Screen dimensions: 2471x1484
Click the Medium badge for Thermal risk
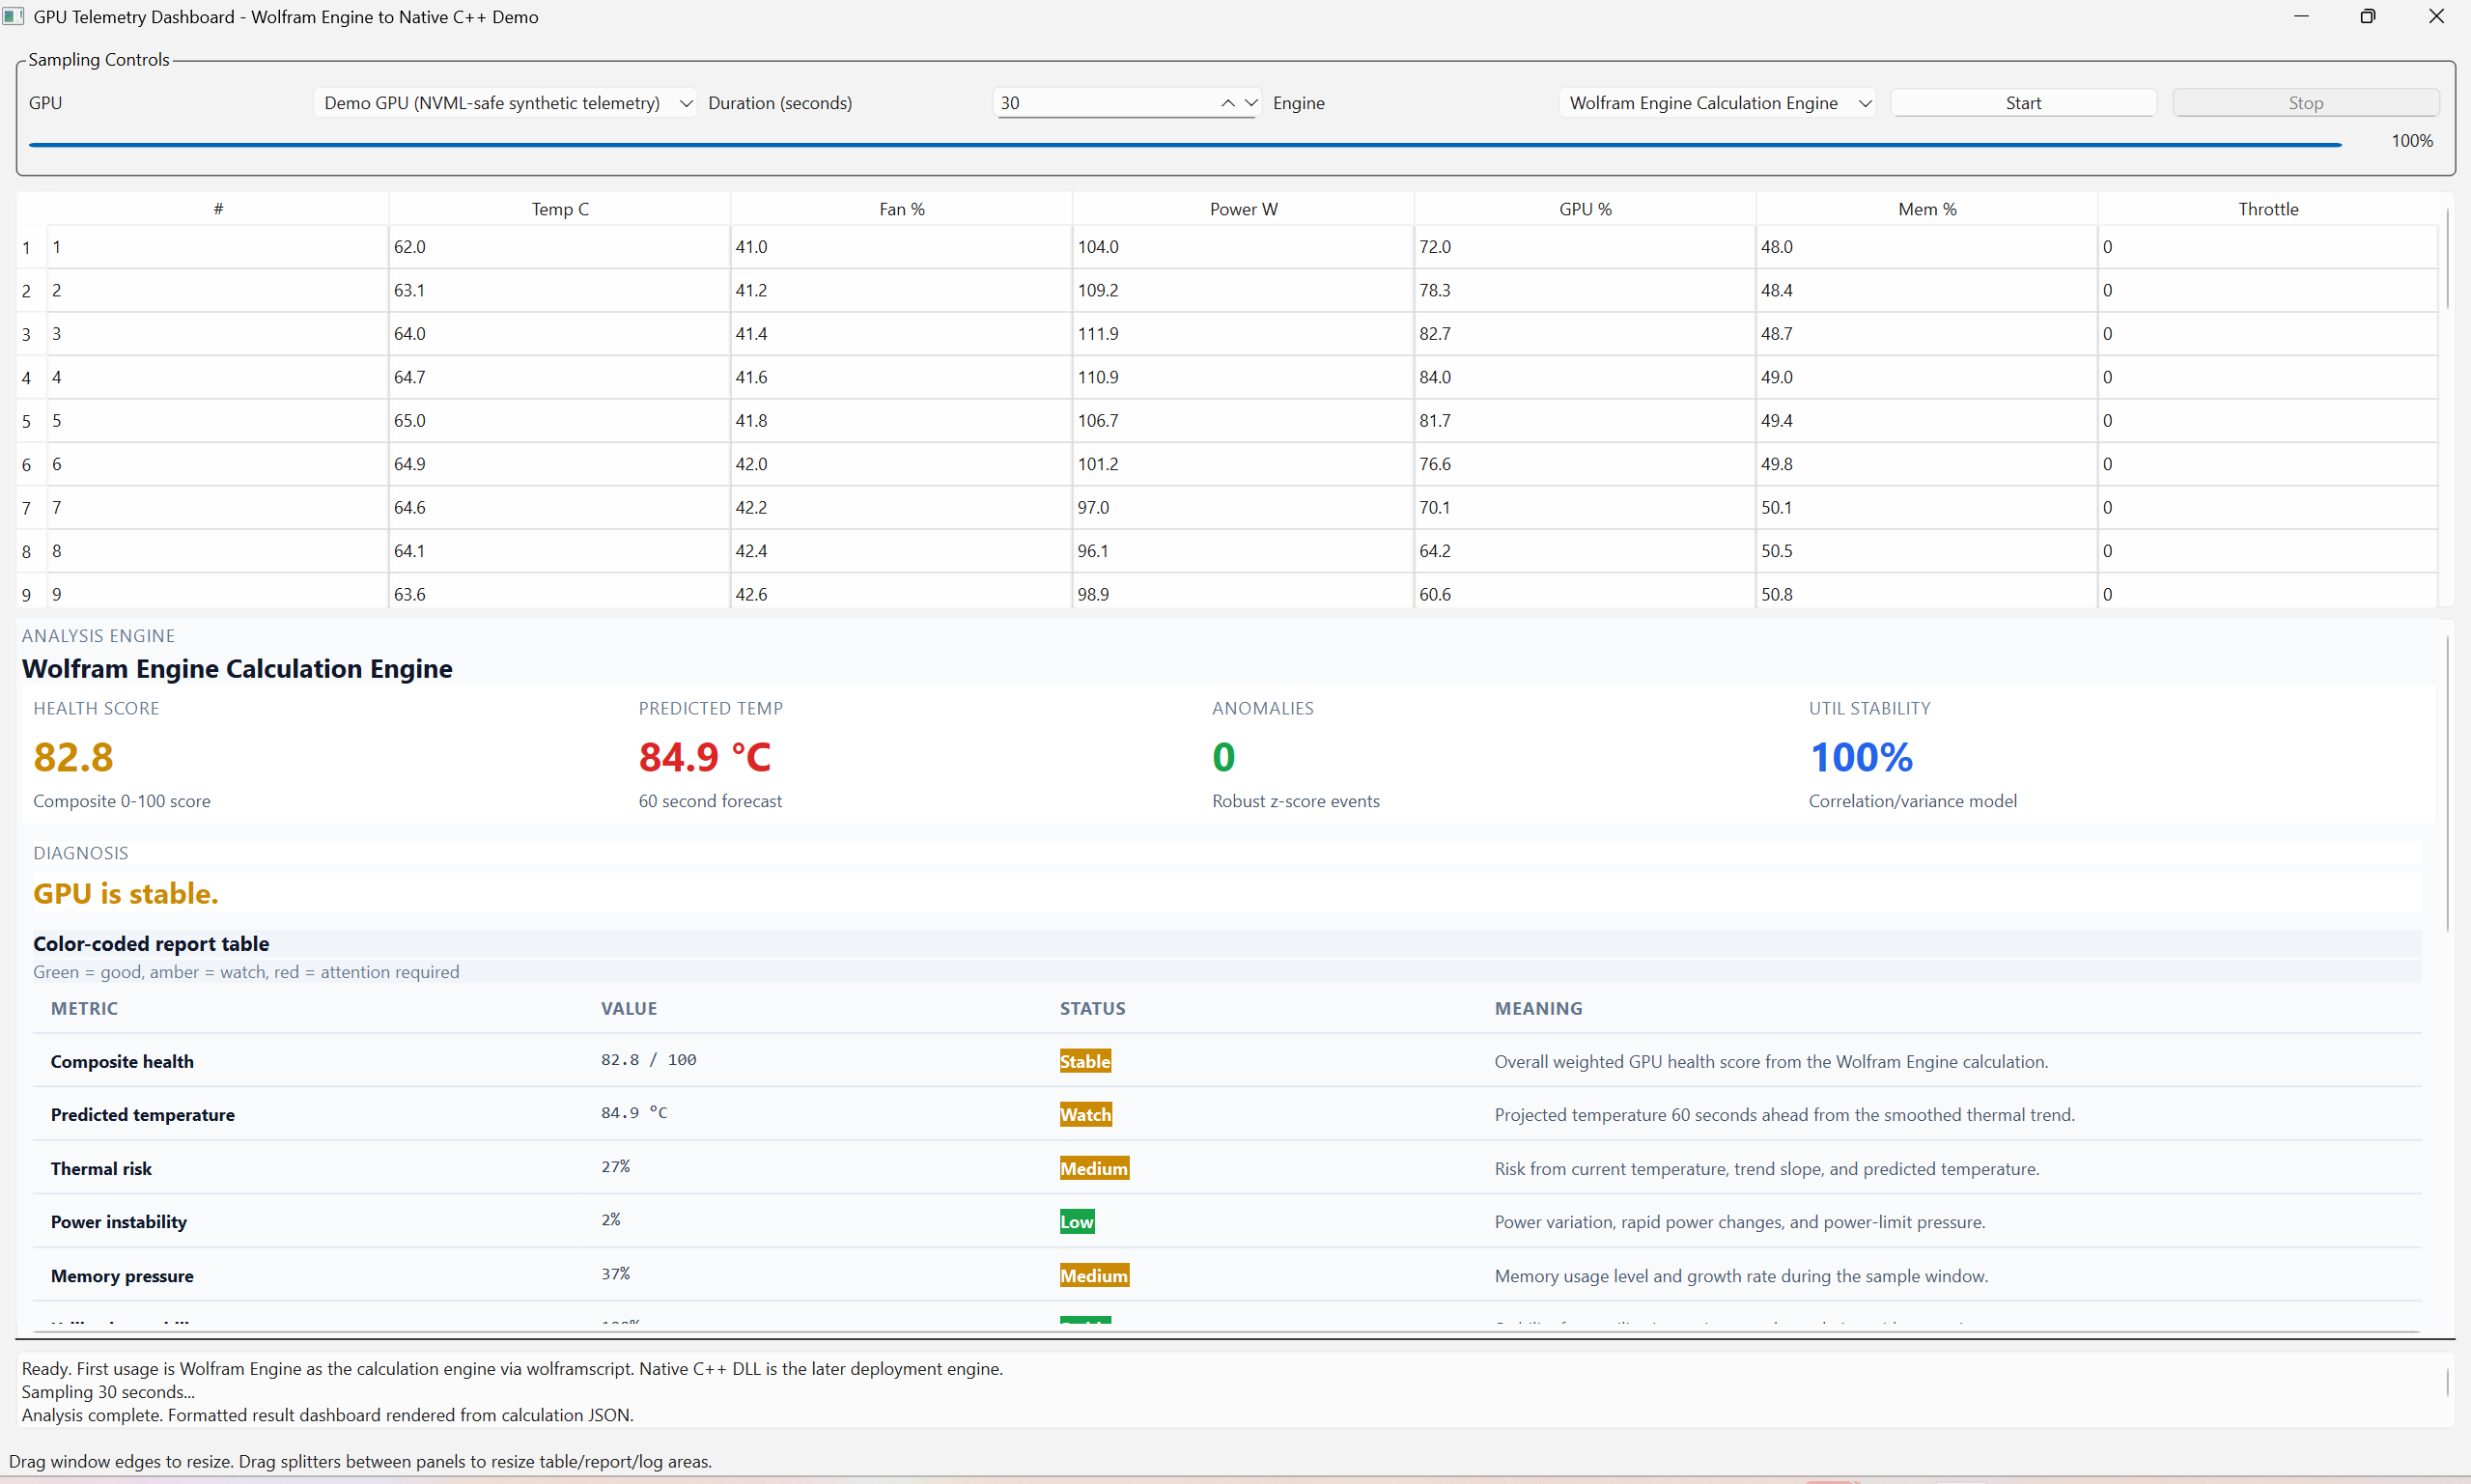coord(1094,1168)
